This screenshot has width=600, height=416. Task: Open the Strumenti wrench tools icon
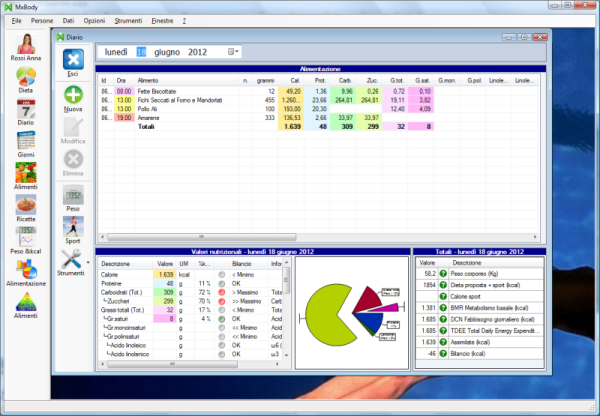71,259
